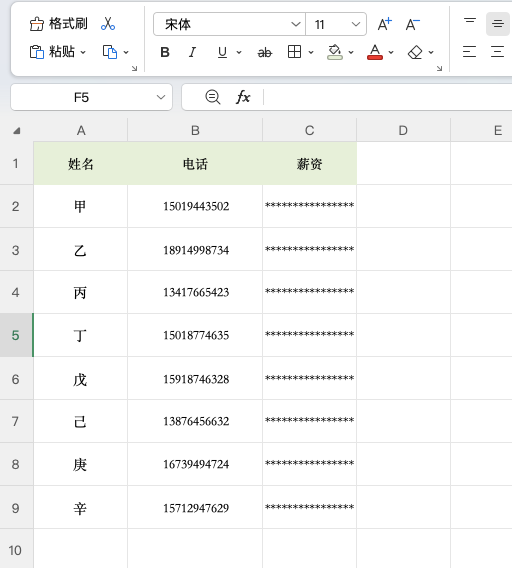Image resolution: width=512 pixels, height=568 pixels.
Task: Expand the Paste options dropdown arrow
Action: point(83,52)
